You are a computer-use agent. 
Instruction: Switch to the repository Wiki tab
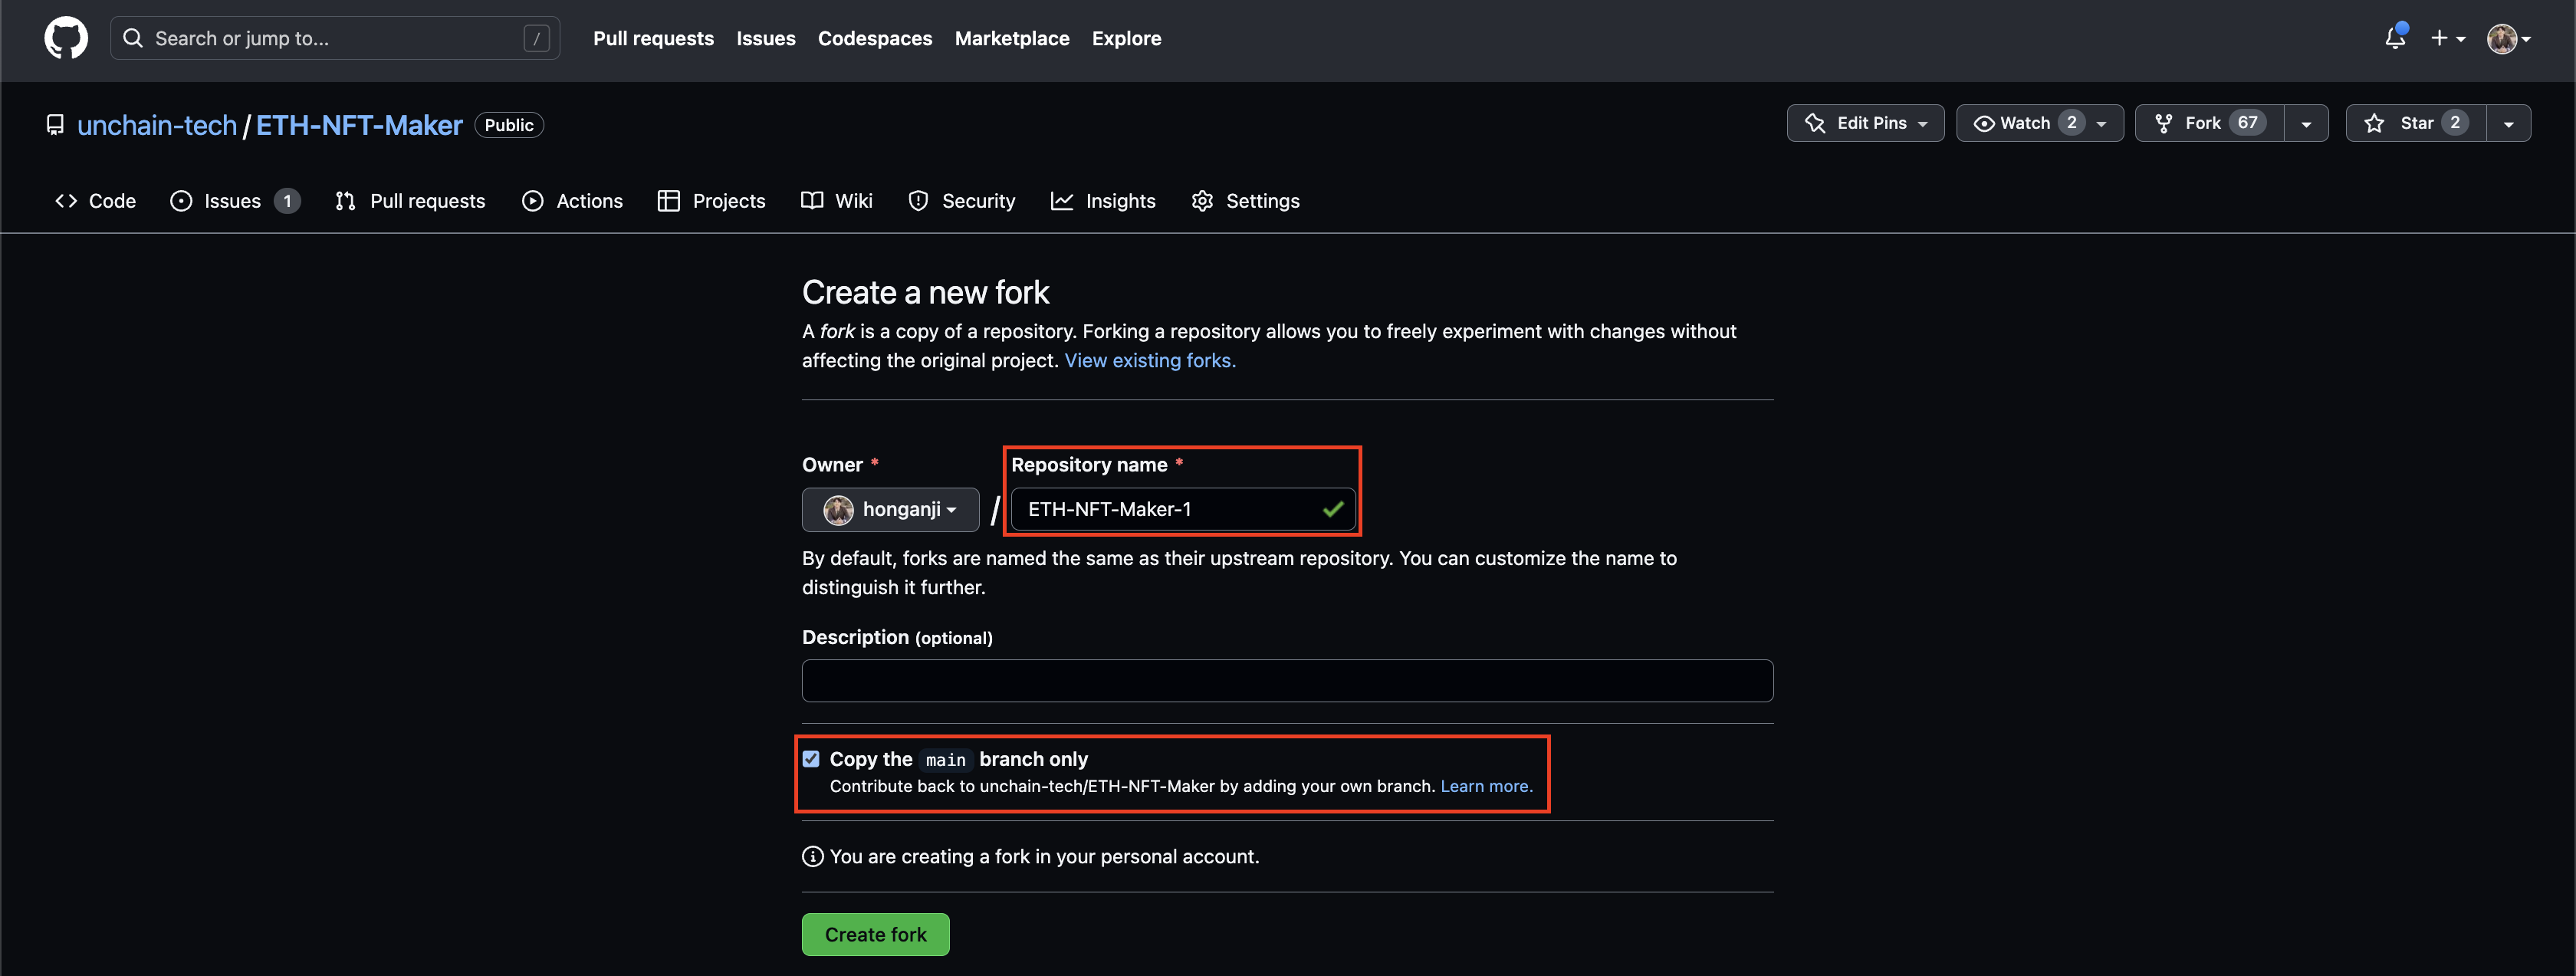coord(837,201)
